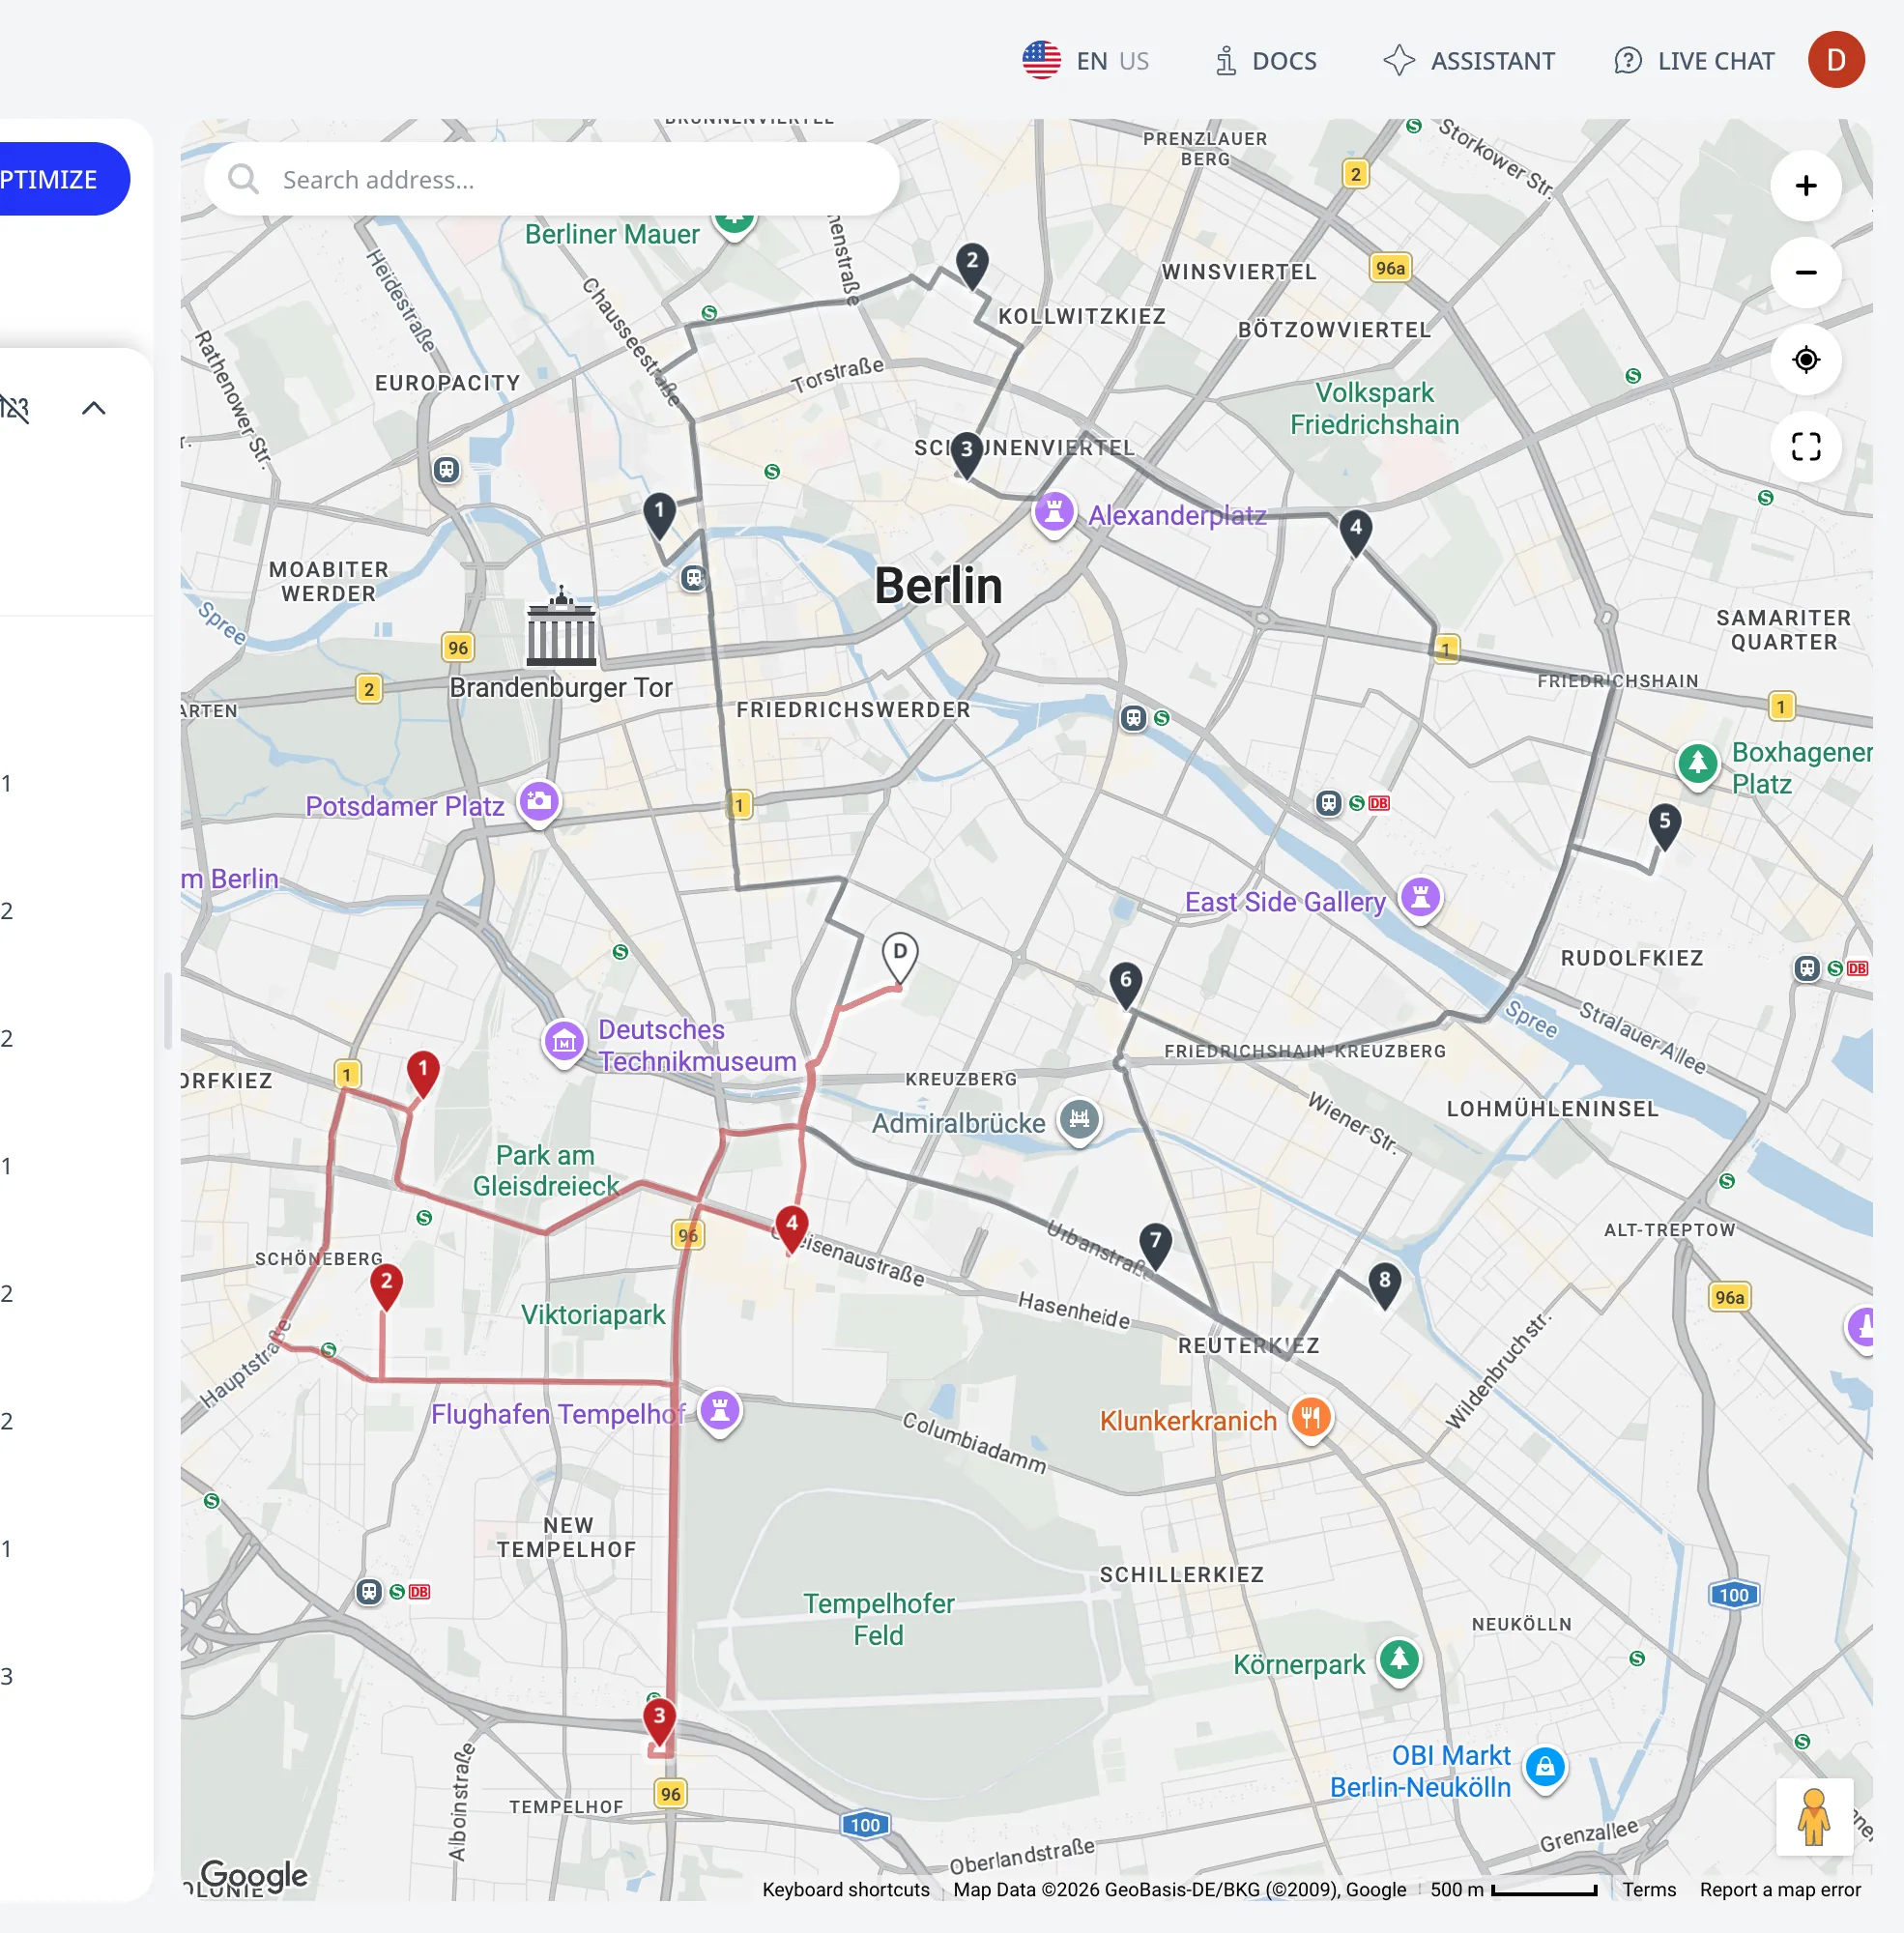Select red route stop marker 3
1904x1933 pixels.
coord(659,1722)
